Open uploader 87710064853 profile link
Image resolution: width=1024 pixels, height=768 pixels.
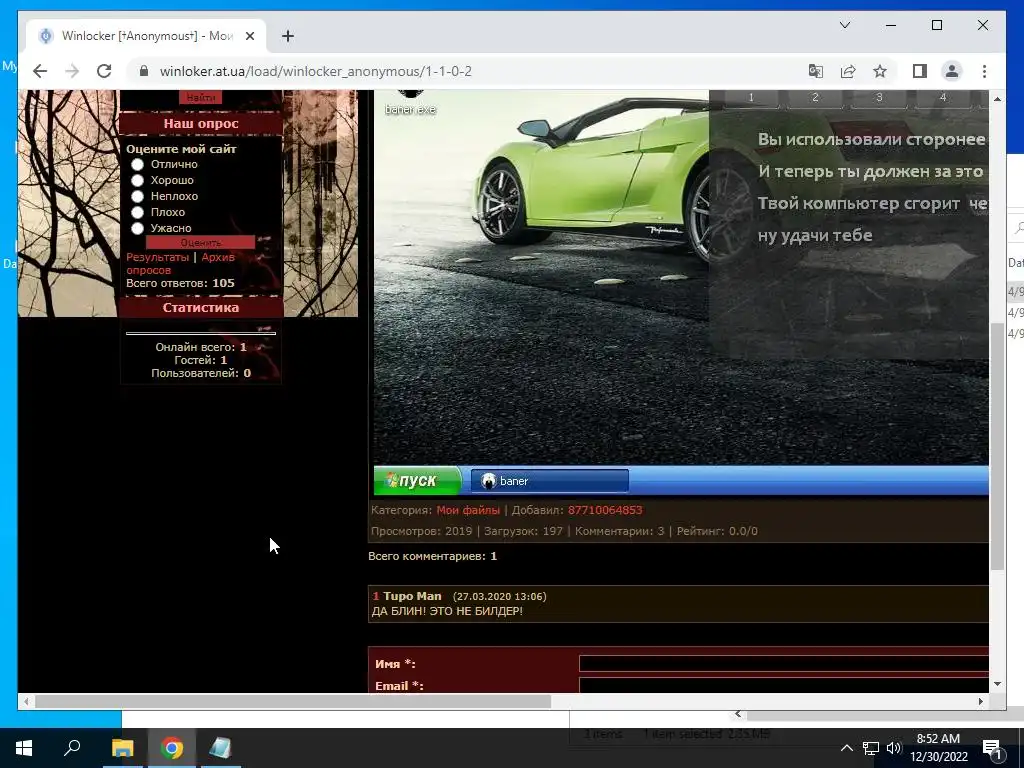[605, 510]
